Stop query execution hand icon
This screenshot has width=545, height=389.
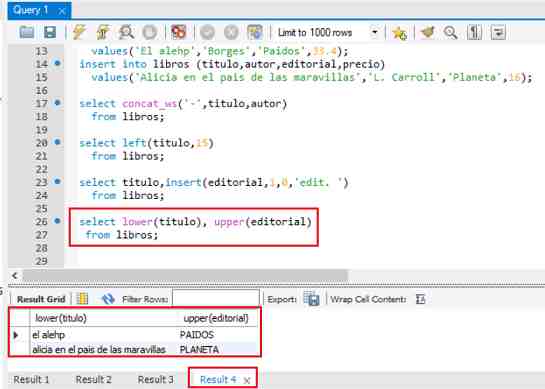(x=150, y=33)
